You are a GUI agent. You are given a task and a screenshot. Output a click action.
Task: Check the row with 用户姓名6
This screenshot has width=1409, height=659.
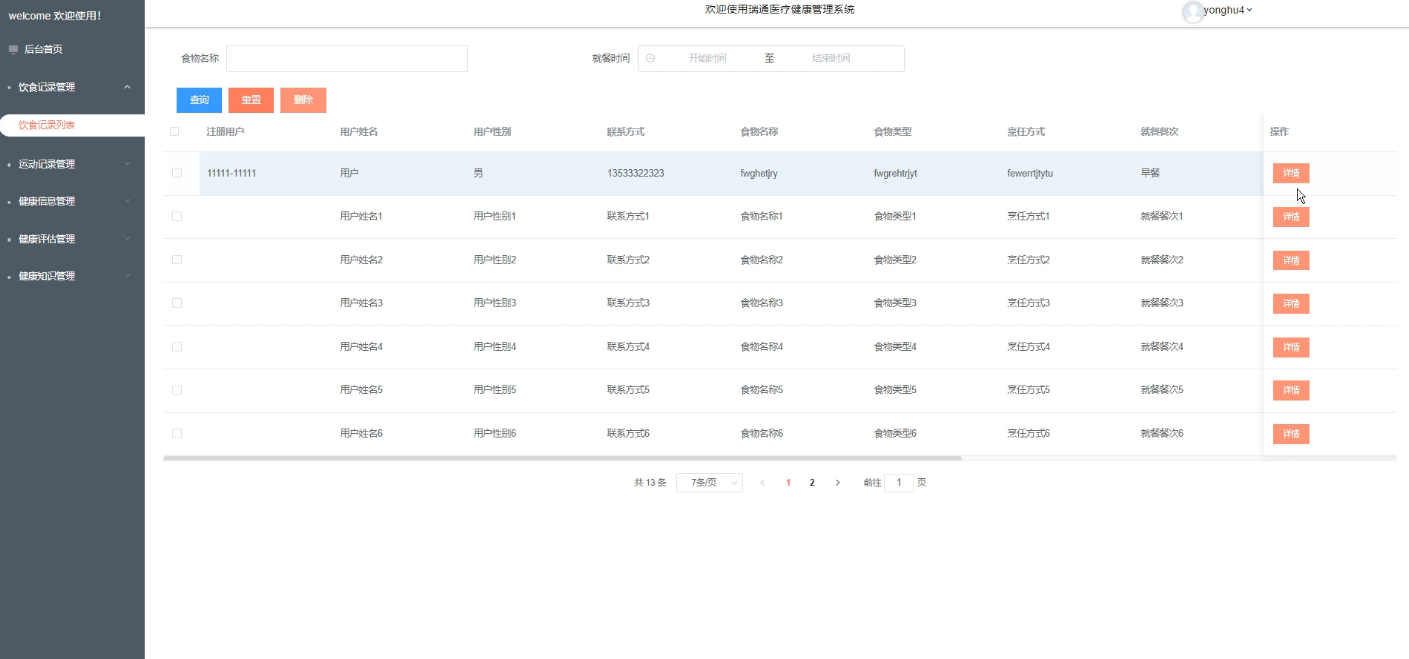click(x=177, y=433)
